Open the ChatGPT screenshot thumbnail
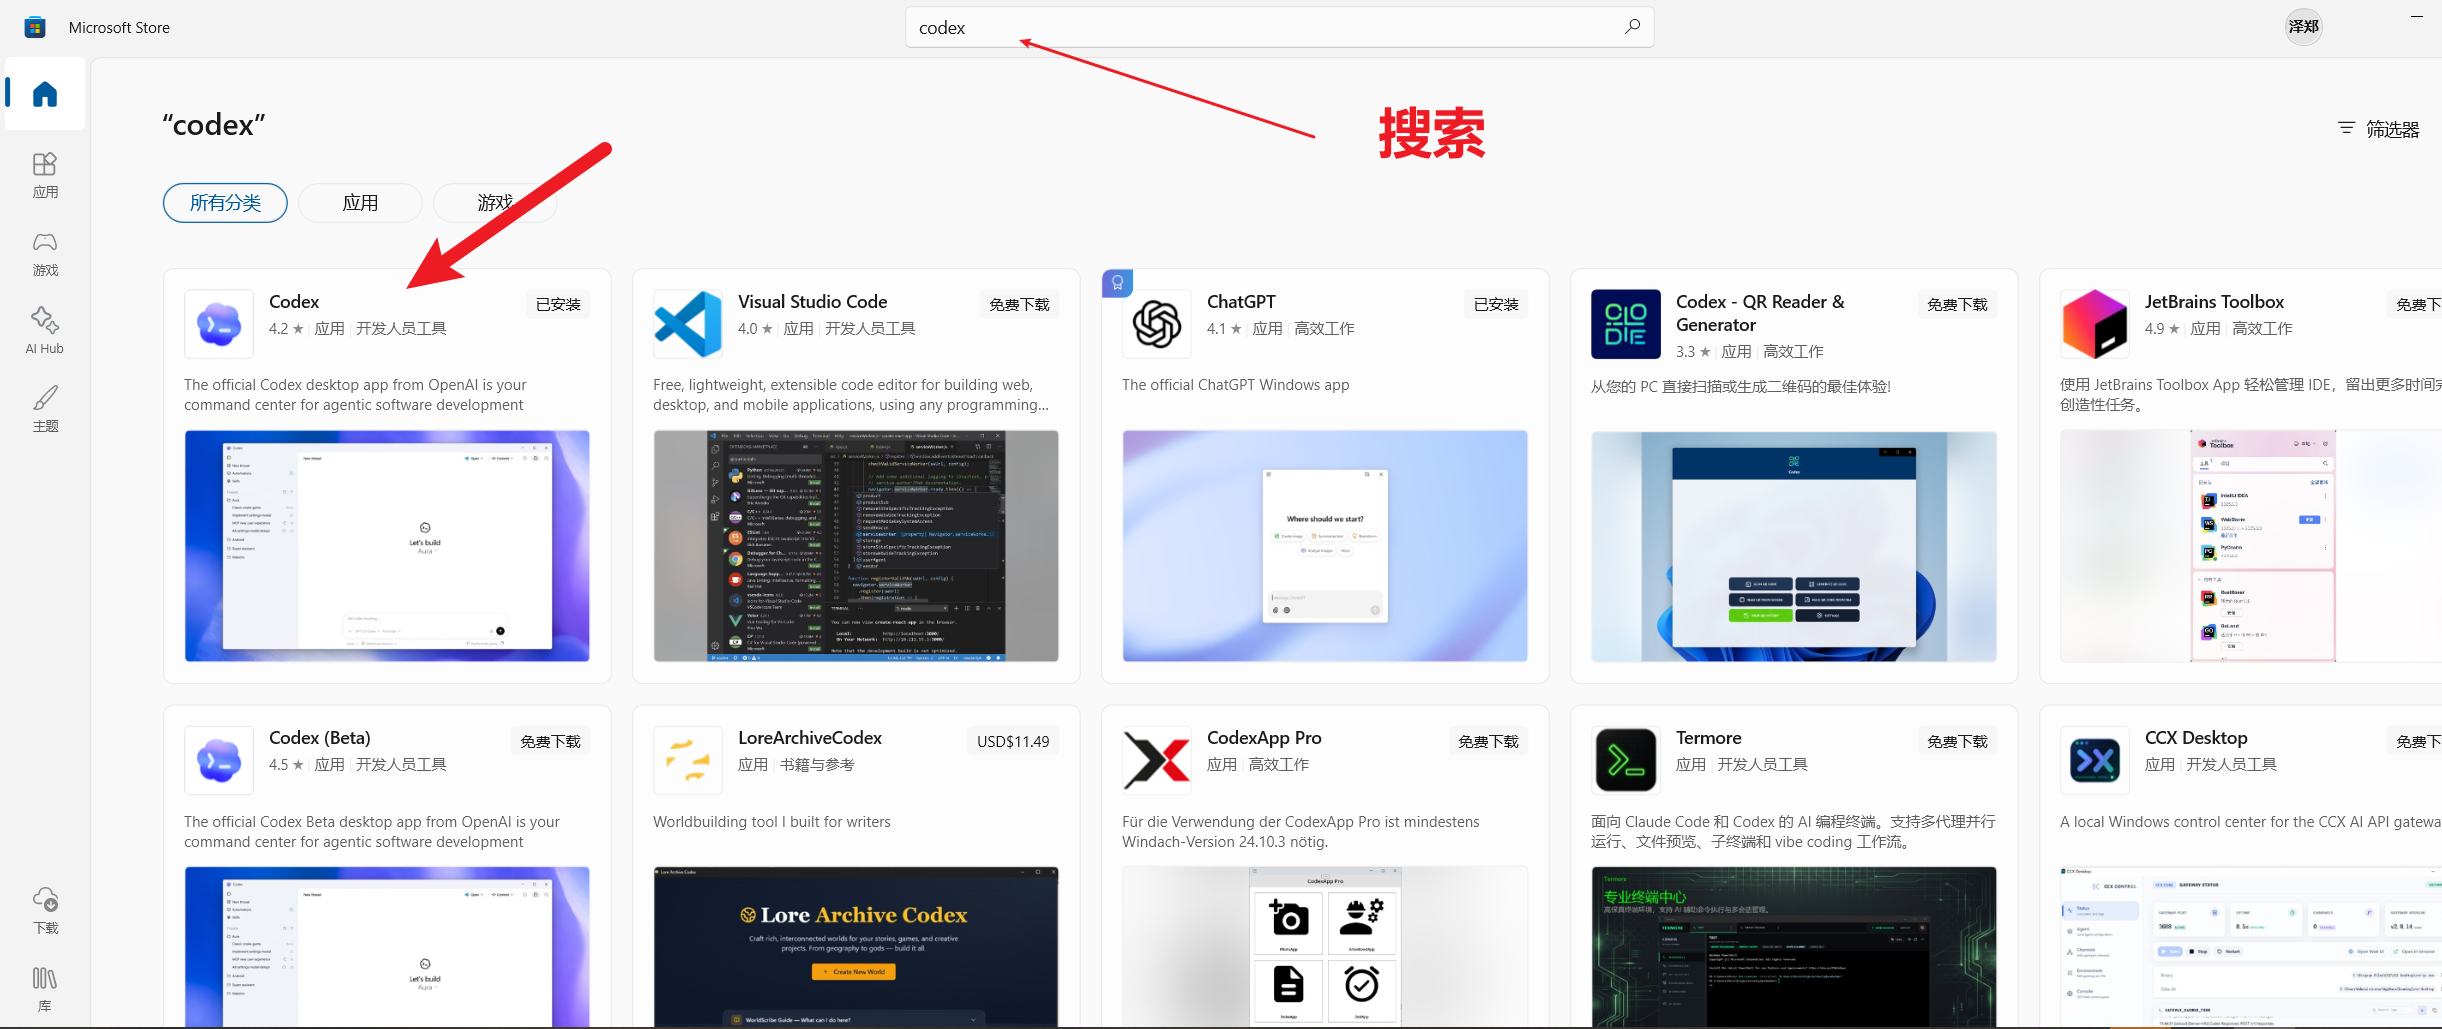The image size is (2442, 1029). 1325,546
